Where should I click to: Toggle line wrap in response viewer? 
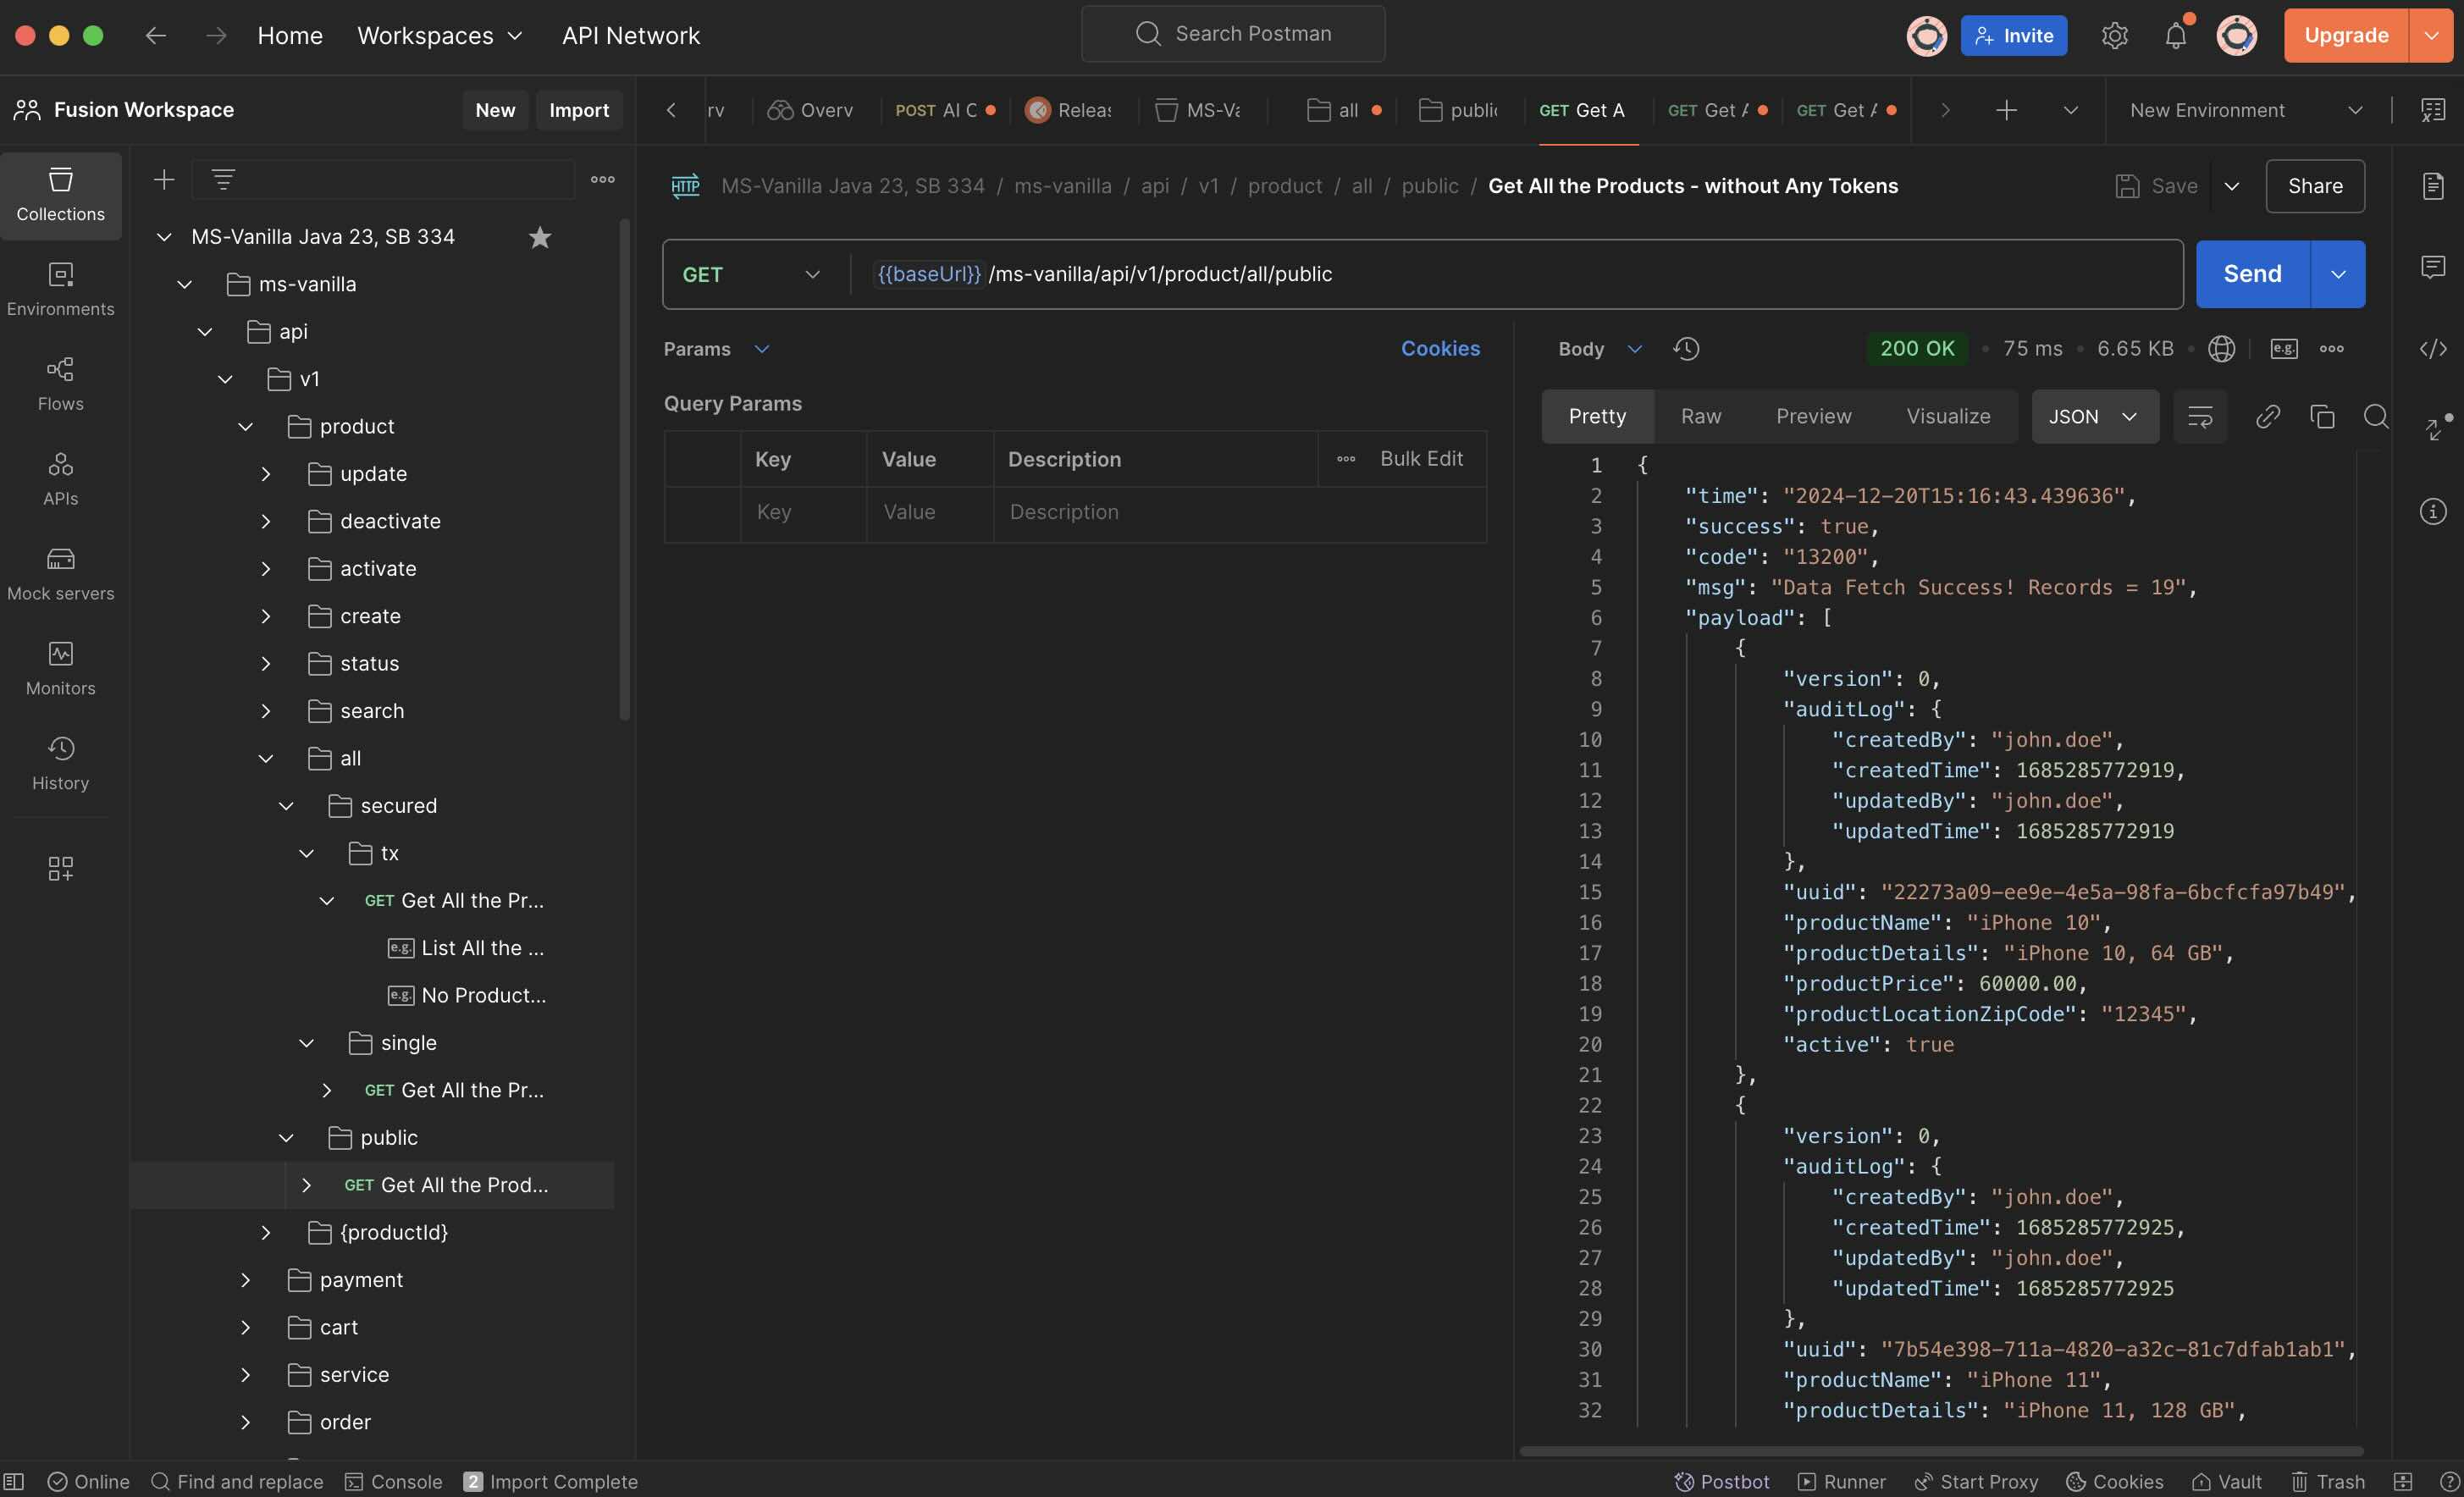click(2200, 416)
